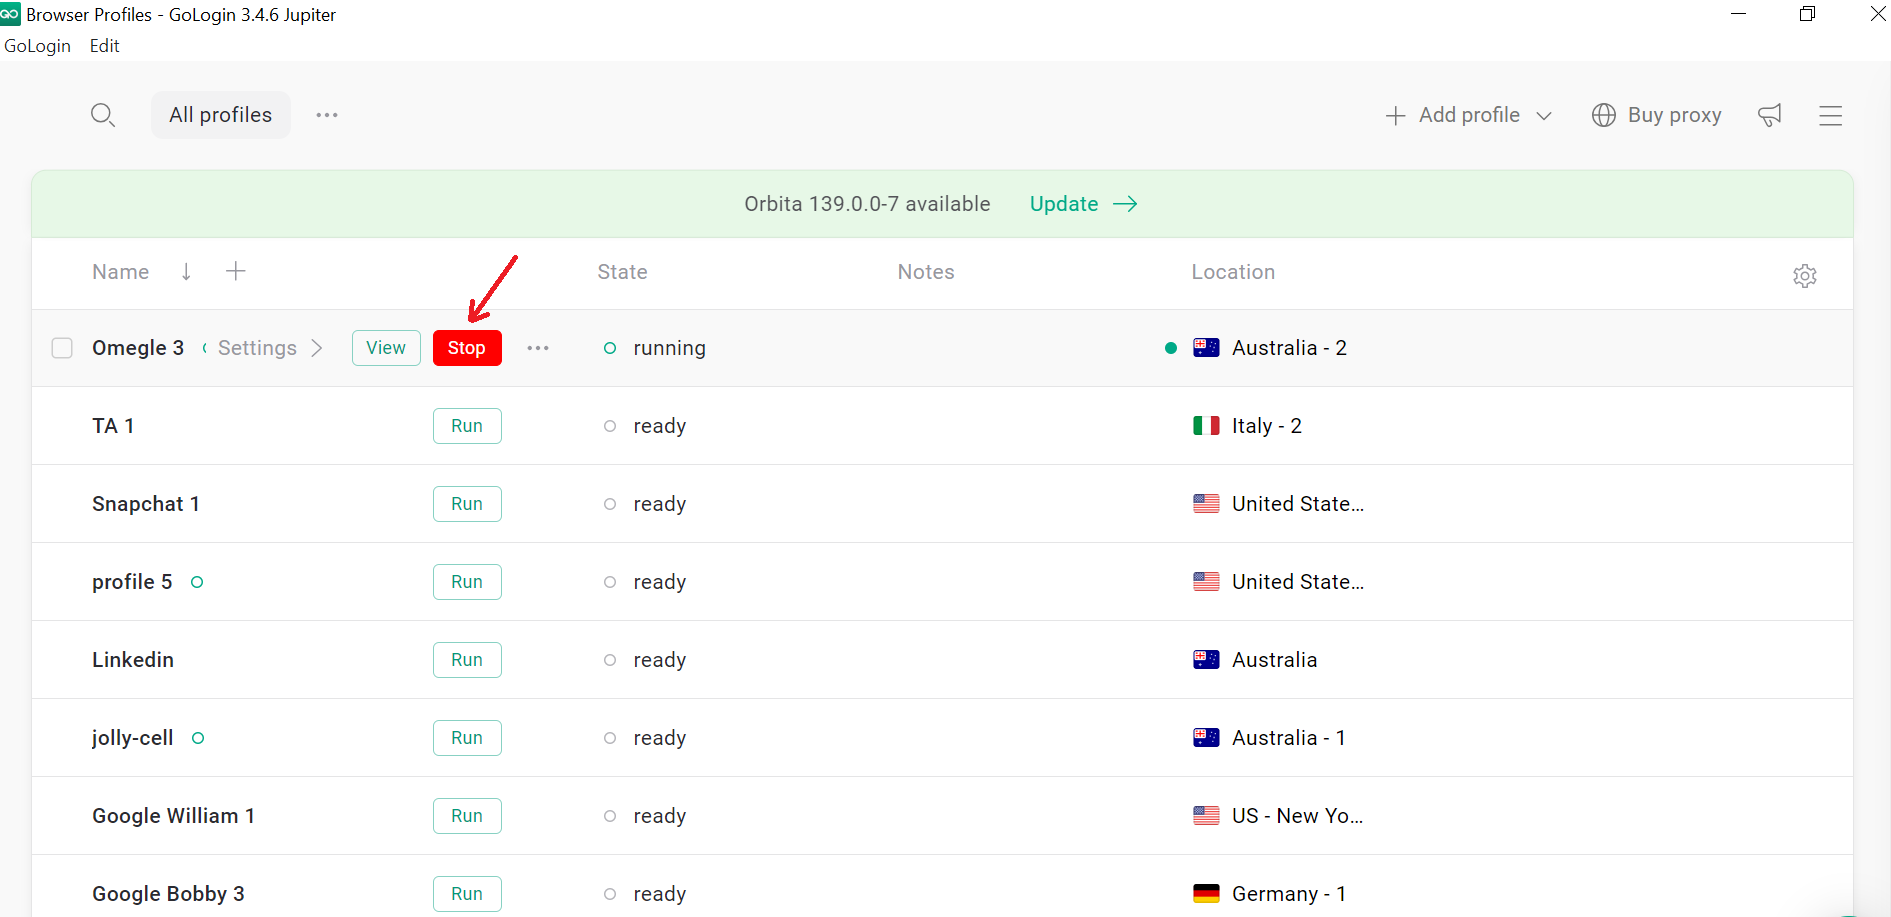The height and width of the screenshot is (917, 1891).
Task: Click the plus icon beside Name column
Action: click(x=236, y=271)
